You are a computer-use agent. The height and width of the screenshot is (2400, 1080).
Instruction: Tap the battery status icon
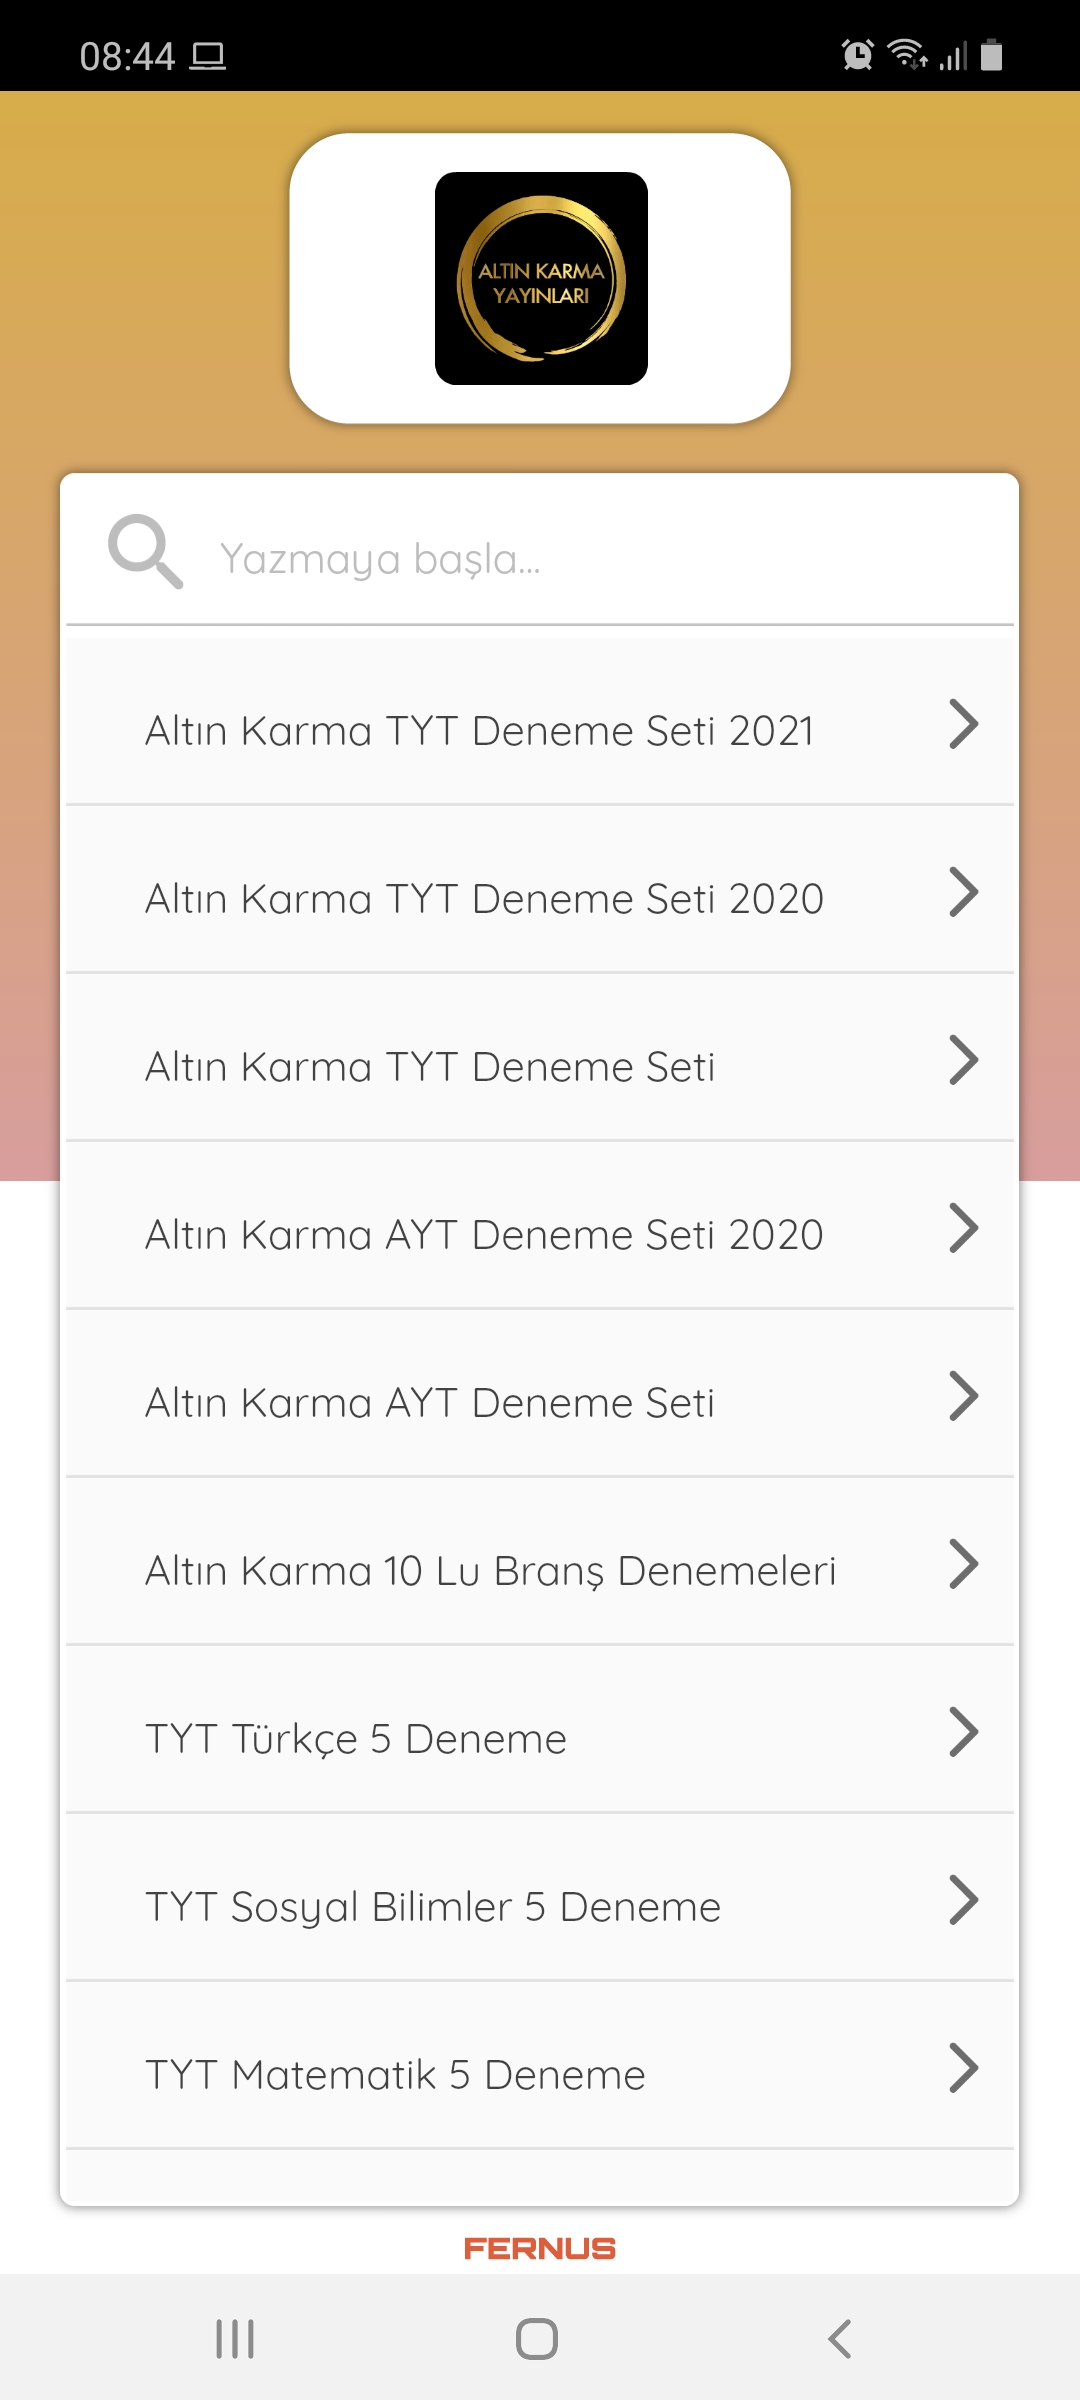tap(991, 54)
